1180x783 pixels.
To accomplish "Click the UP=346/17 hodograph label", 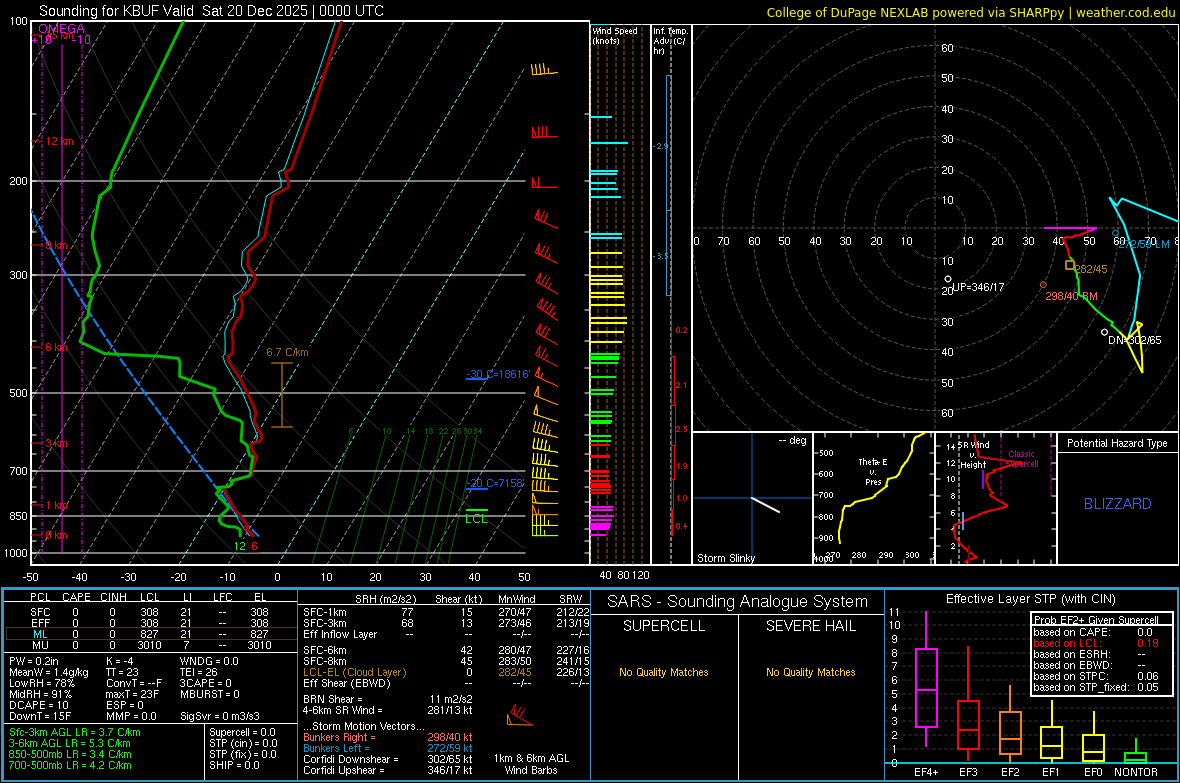I will [x=978, y=287].
